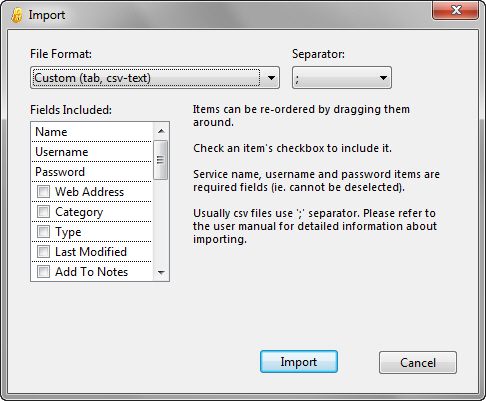Select the Custom (tab, csv-text) combo box

tap(155, 78)
